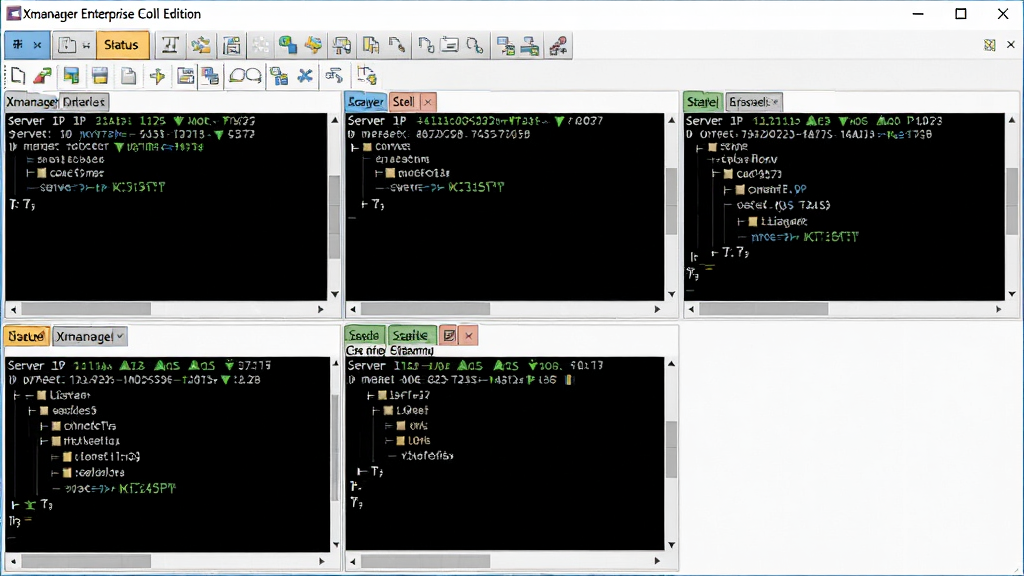The width and height of the screenshot is (1024, 576).
Task: Click the red-and-green arrow toolbar icon
Action: [43, 76]
